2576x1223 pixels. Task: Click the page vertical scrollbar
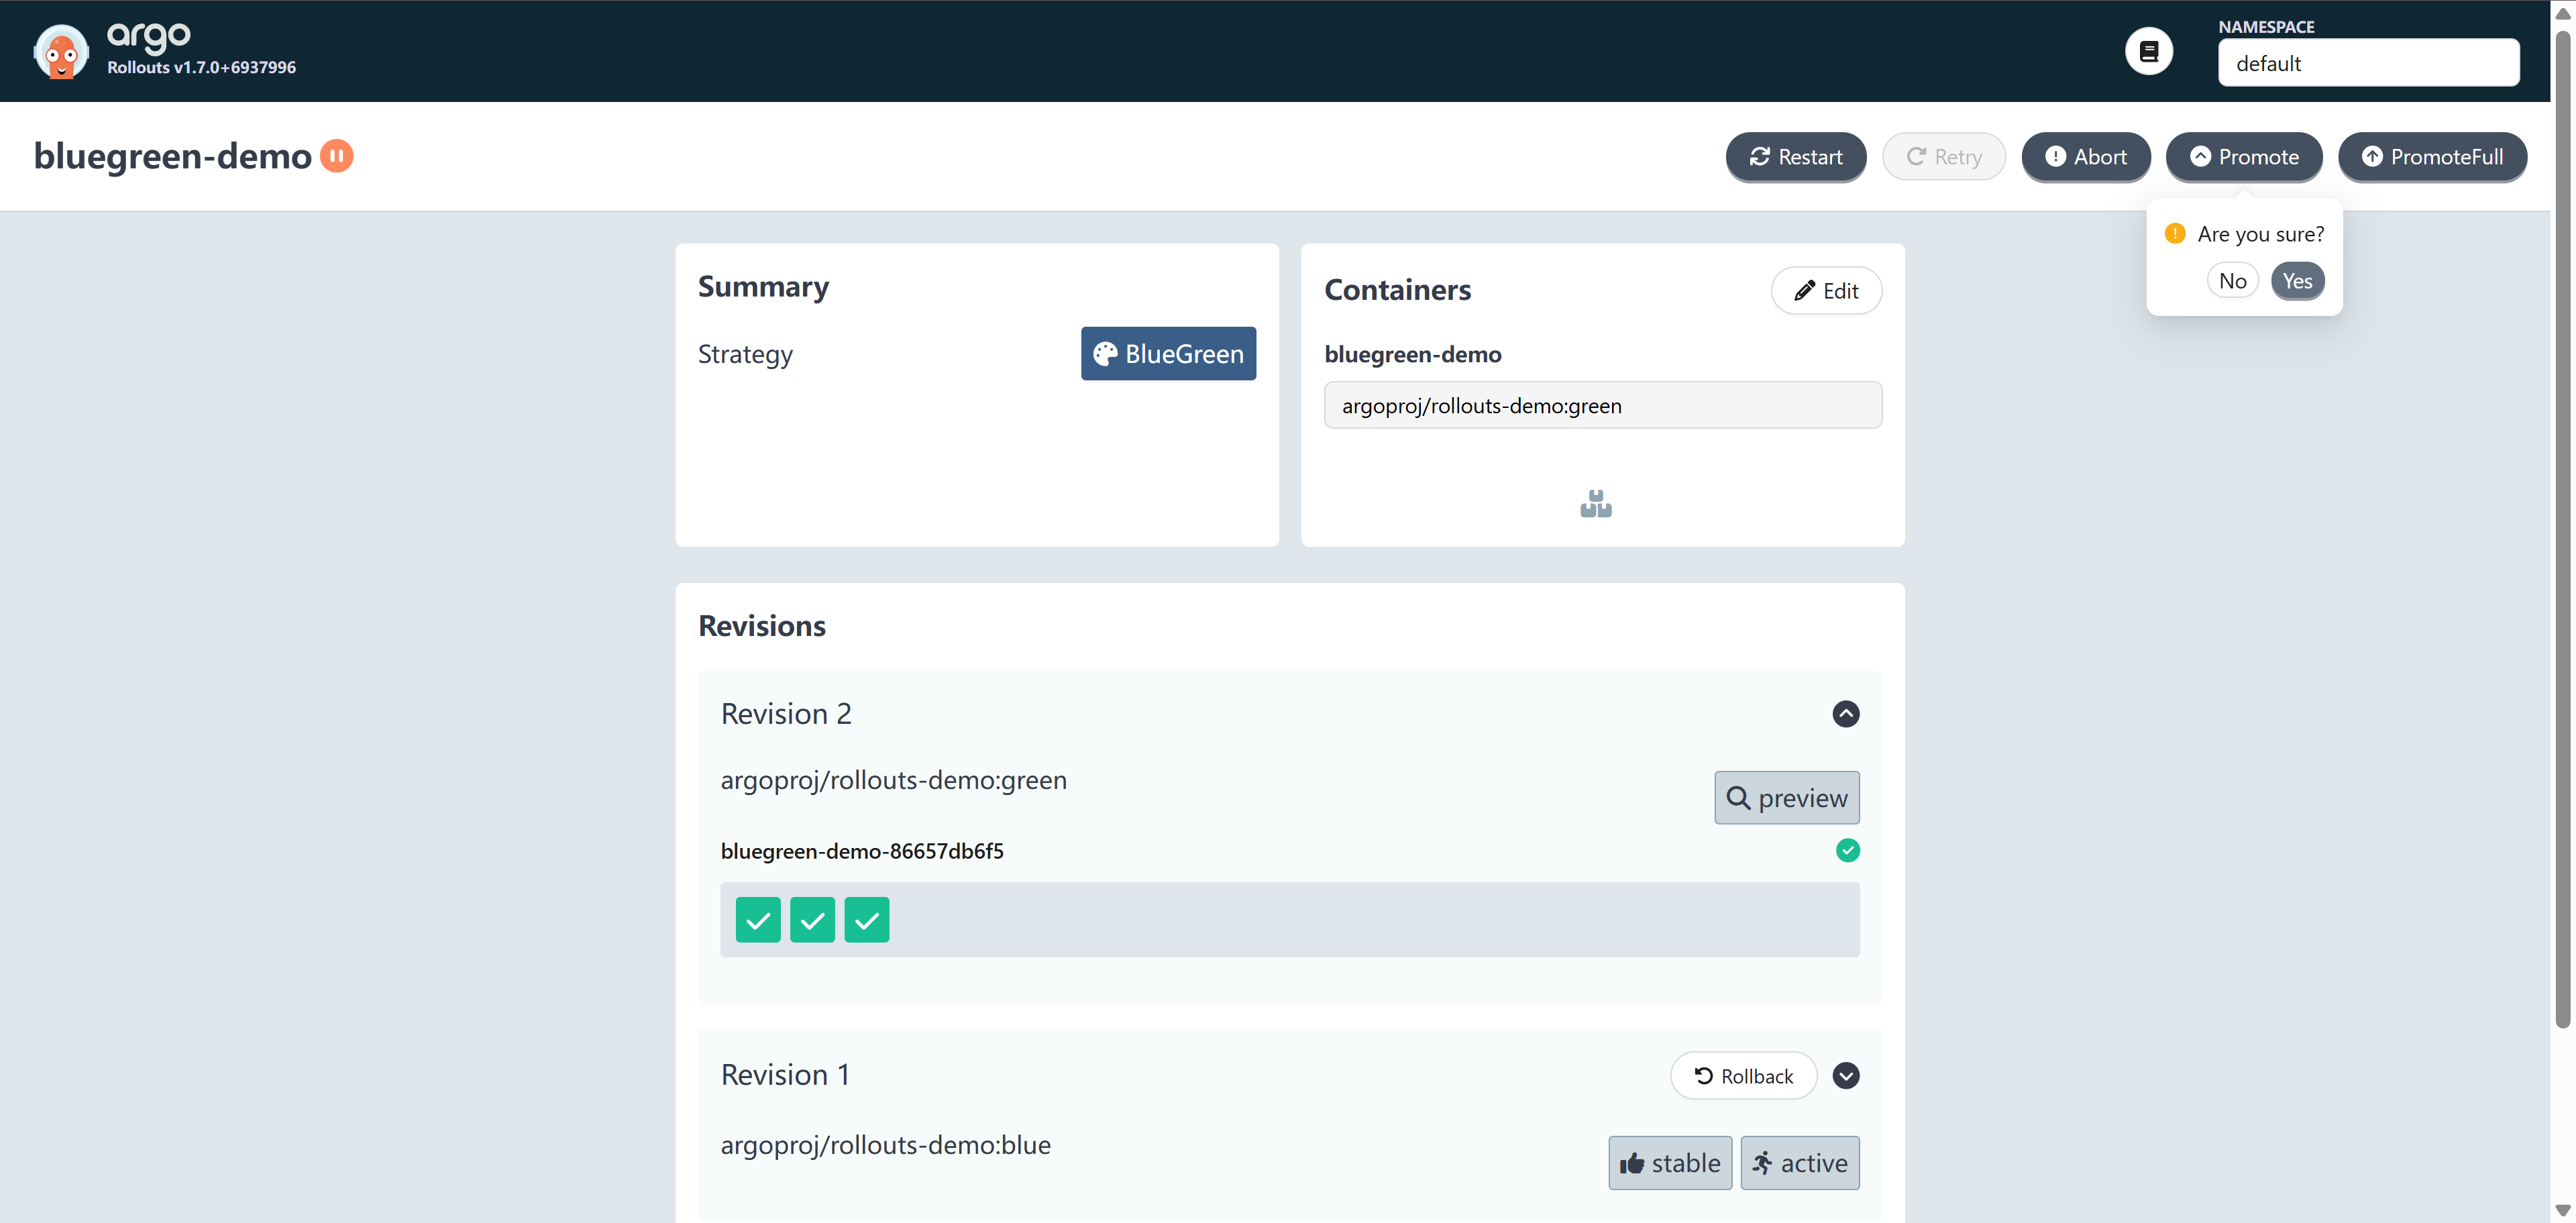pos(2563,530)
